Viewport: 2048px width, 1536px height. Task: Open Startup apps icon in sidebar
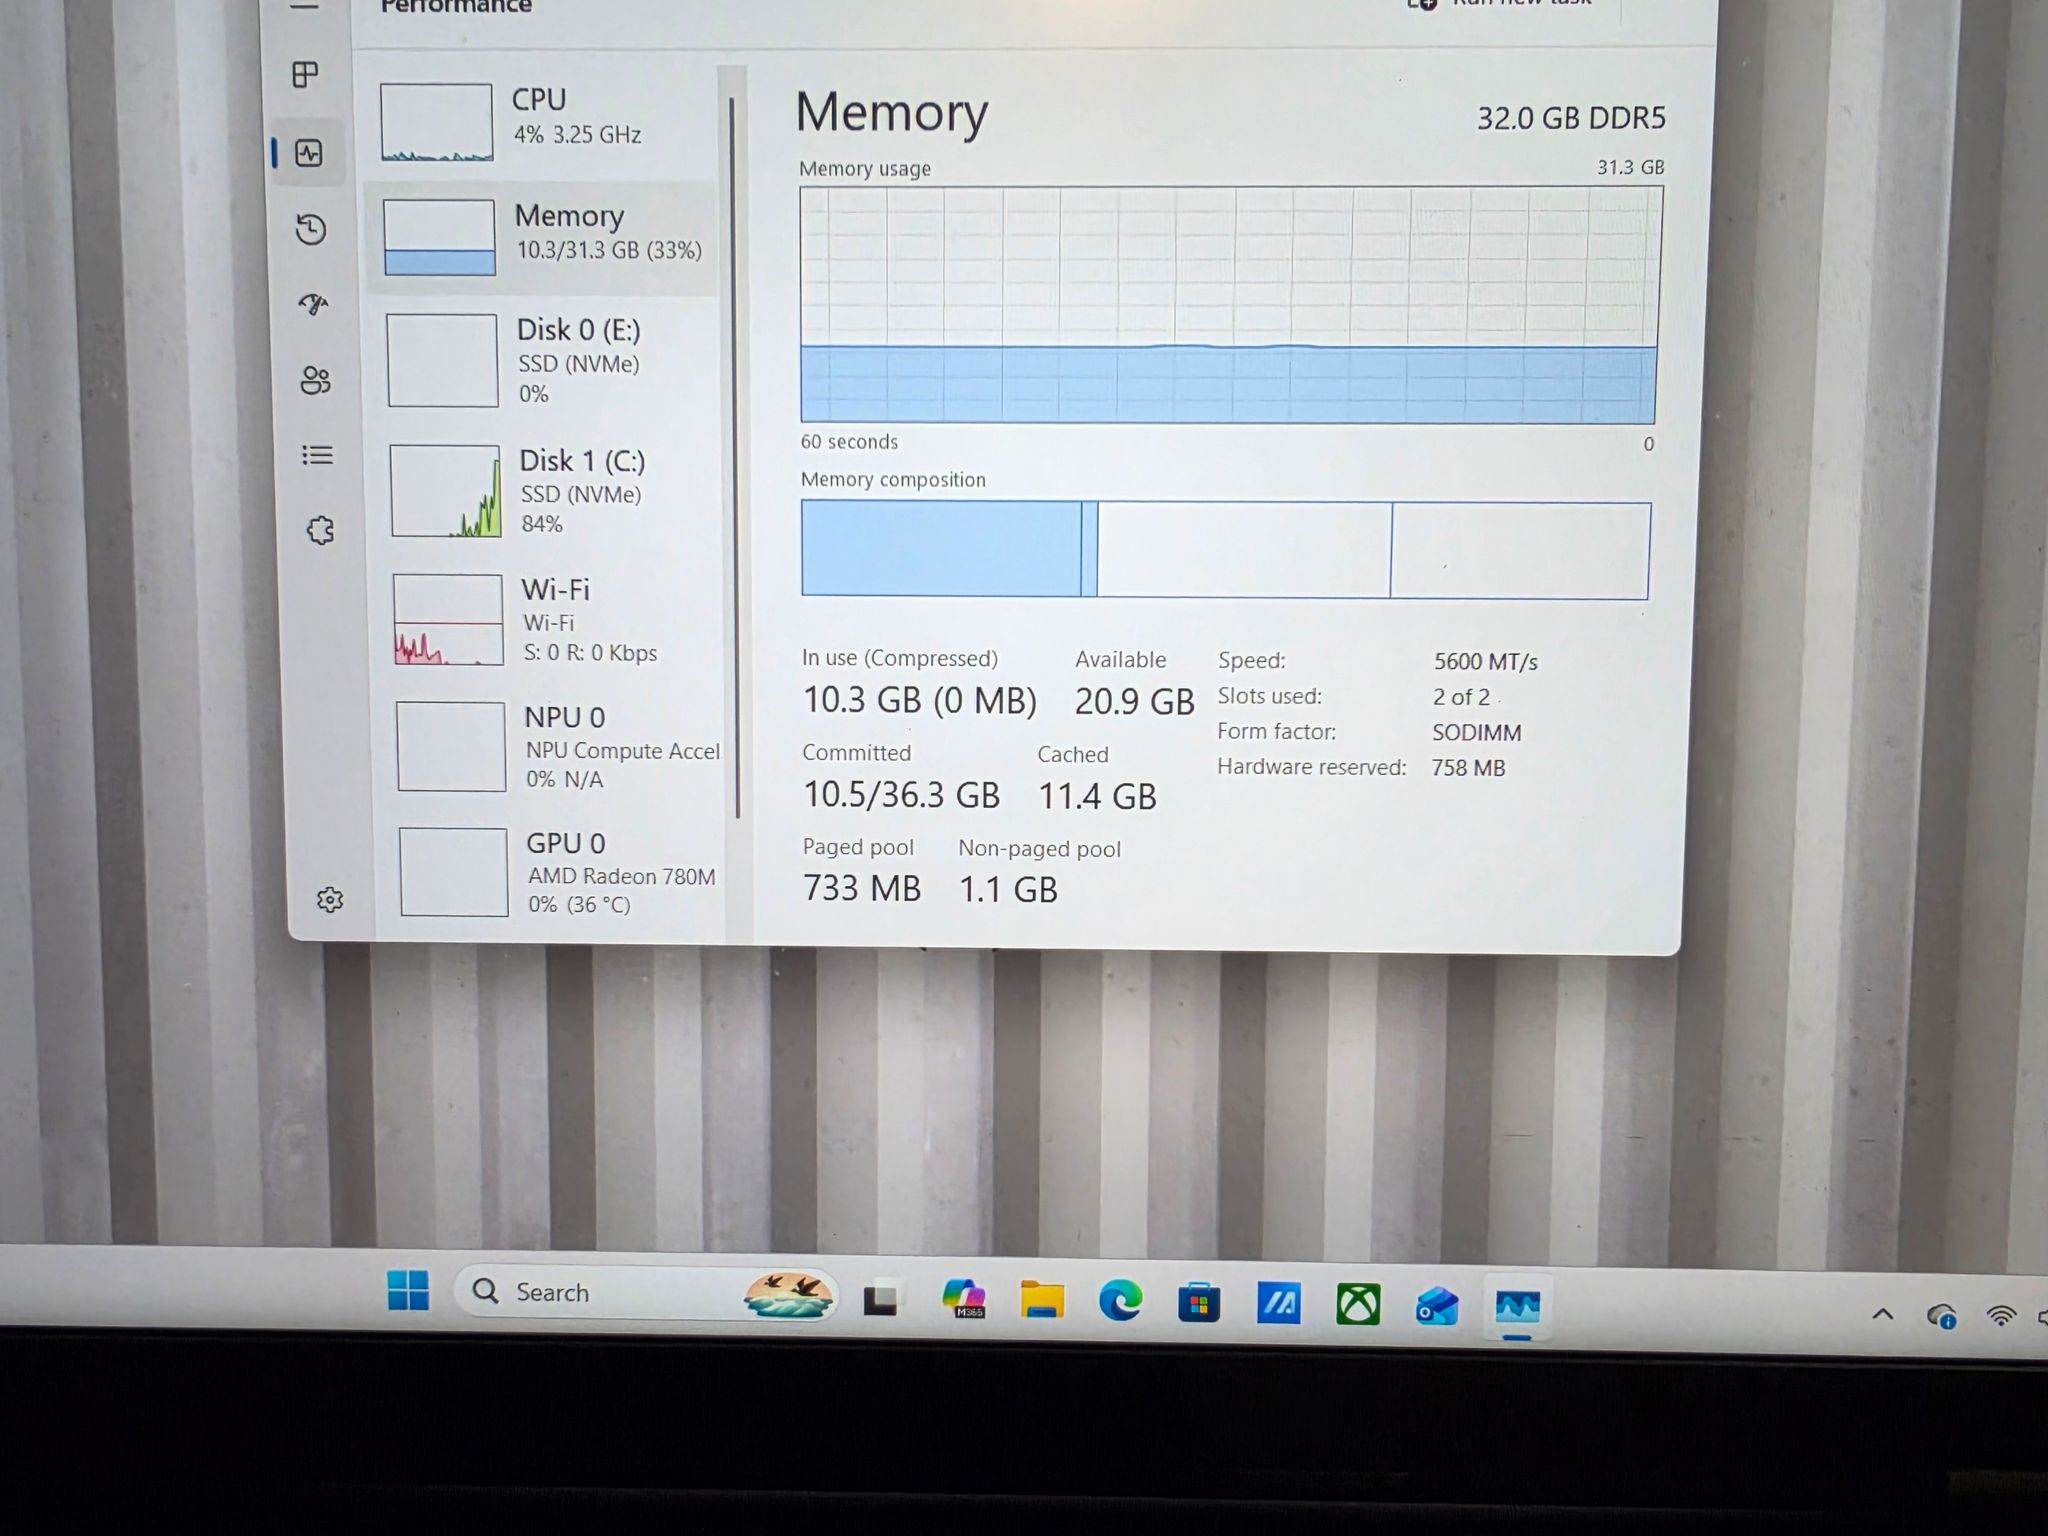(x=313, y=304)
